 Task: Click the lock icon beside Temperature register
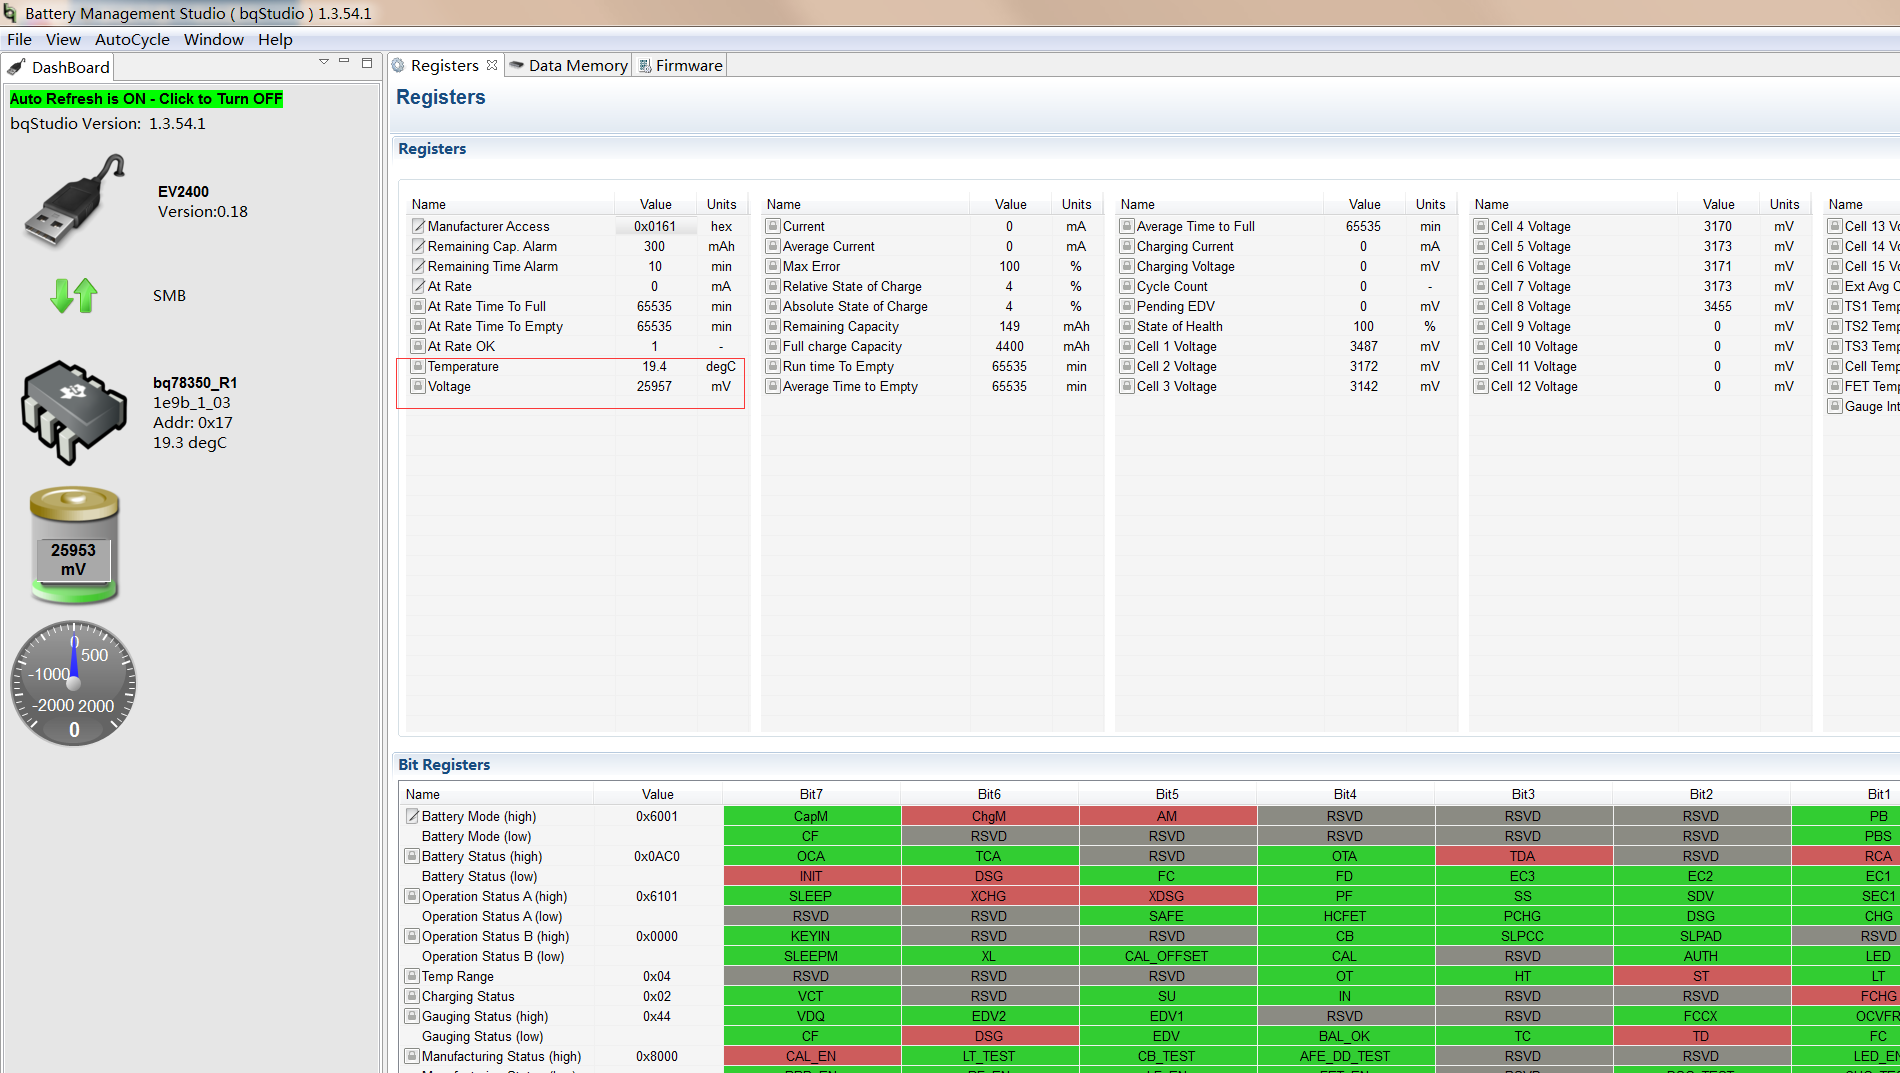point(419,366)
